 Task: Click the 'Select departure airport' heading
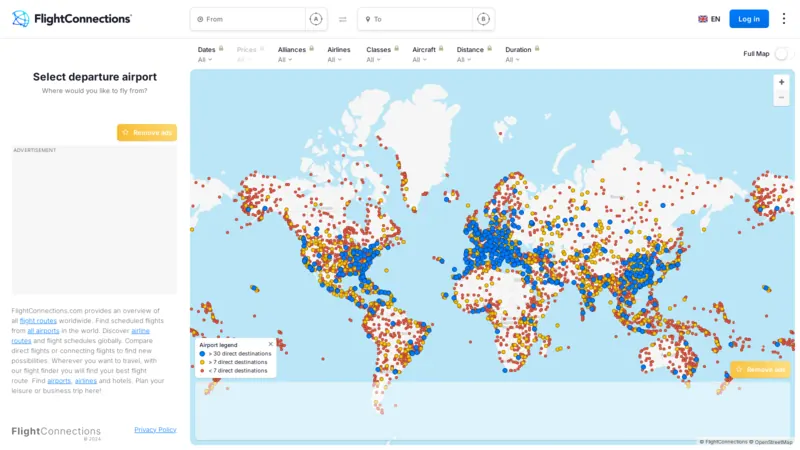tap(95, 77)
